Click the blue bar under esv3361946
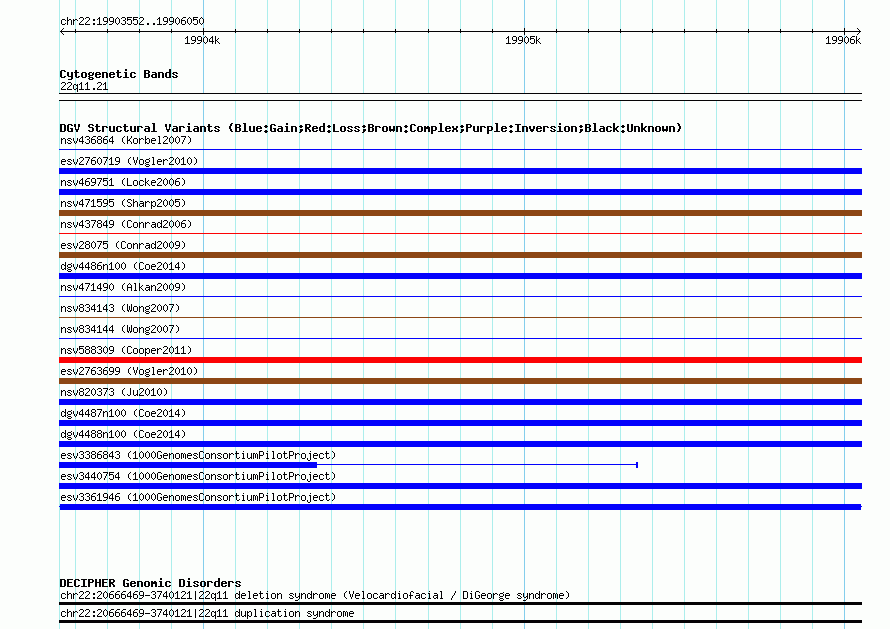 click(x=460, y=507)
